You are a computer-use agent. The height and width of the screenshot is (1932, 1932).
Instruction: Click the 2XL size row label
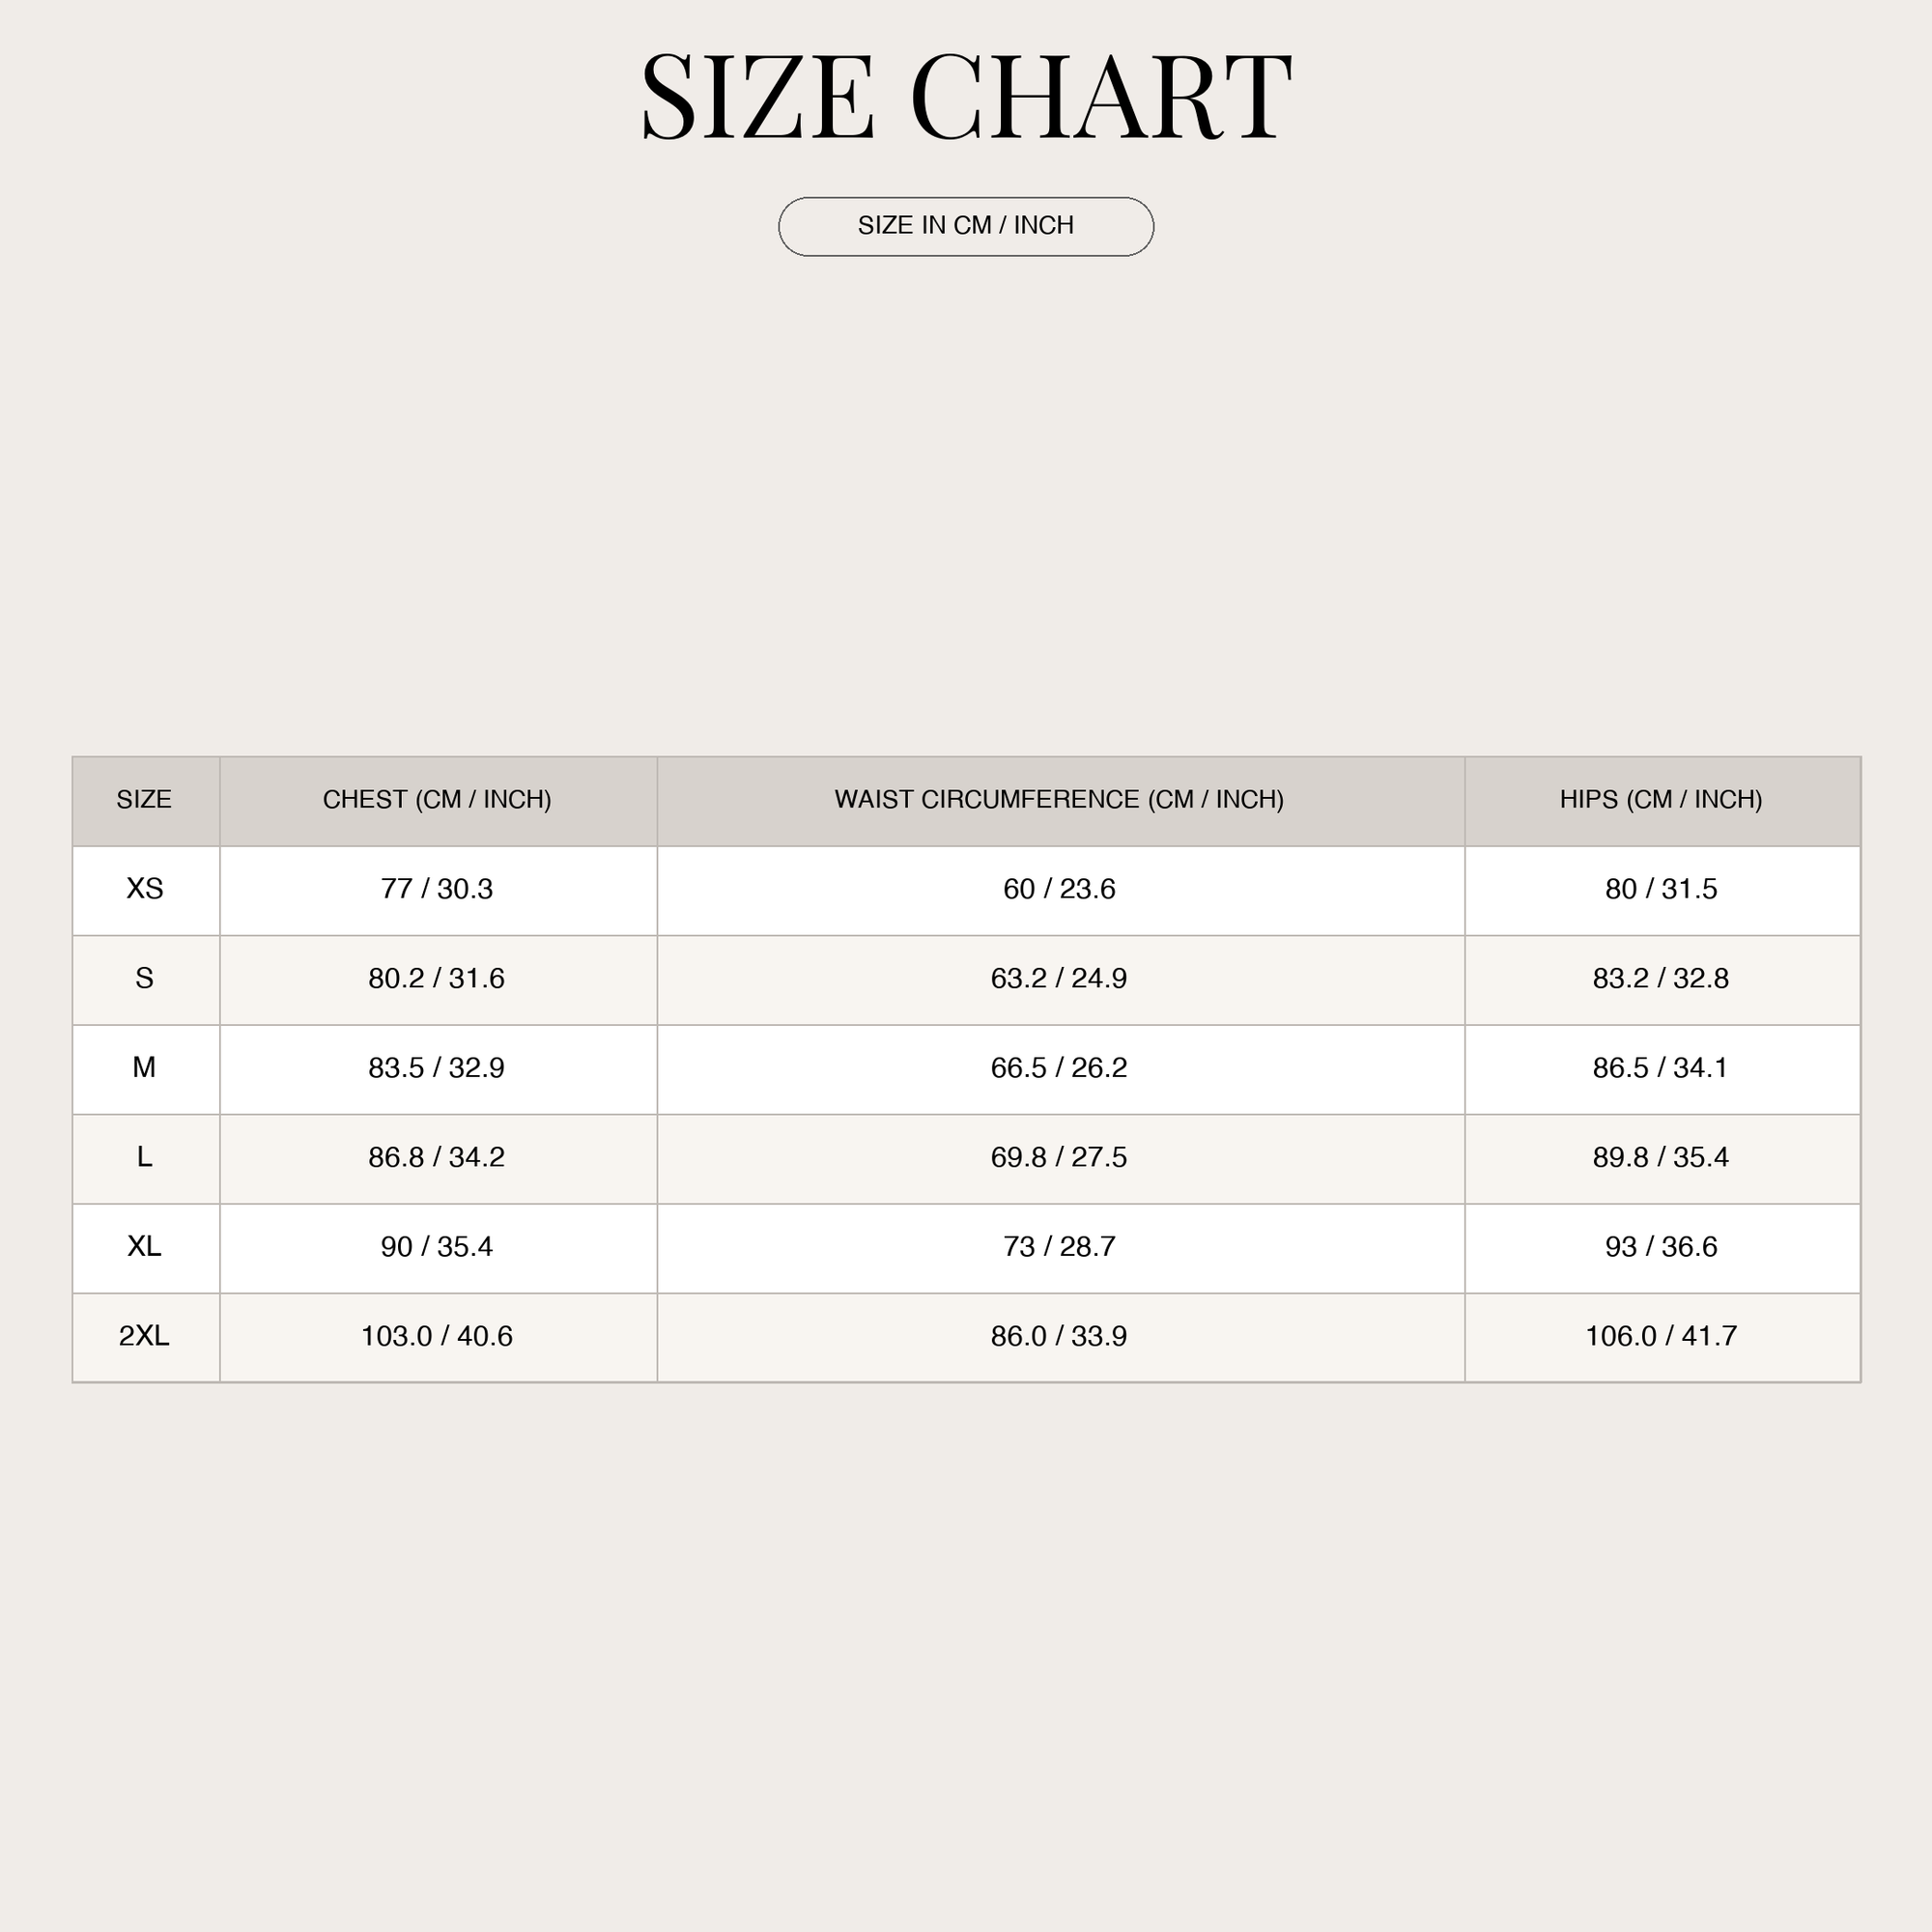coord(145,1336)
